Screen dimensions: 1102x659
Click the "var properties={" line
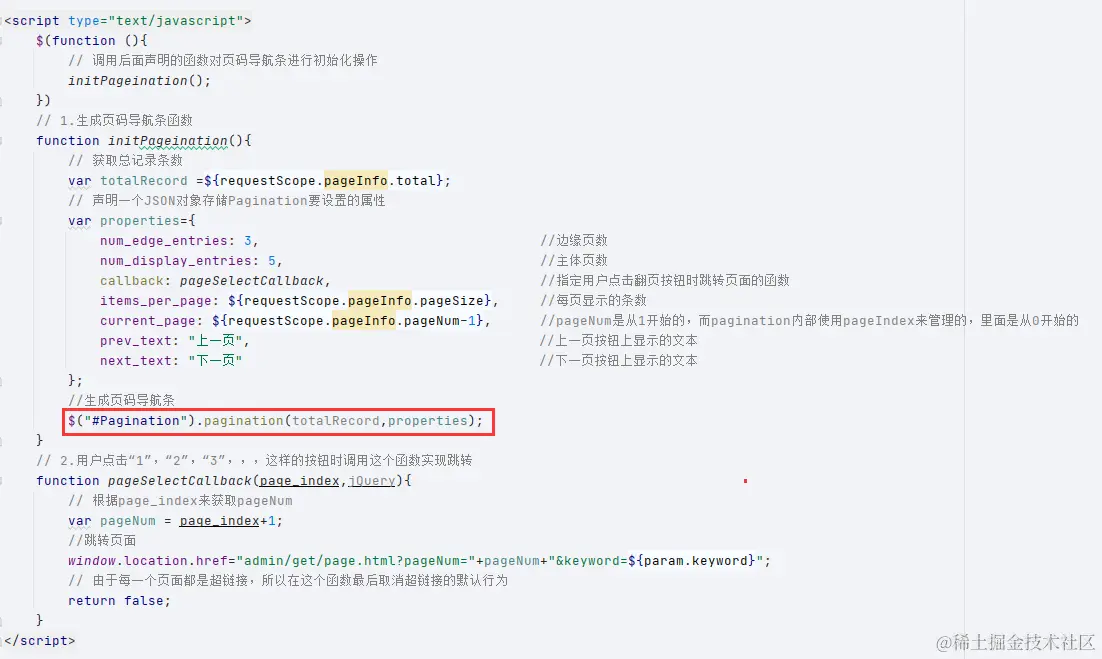click(x=131, y=221)
